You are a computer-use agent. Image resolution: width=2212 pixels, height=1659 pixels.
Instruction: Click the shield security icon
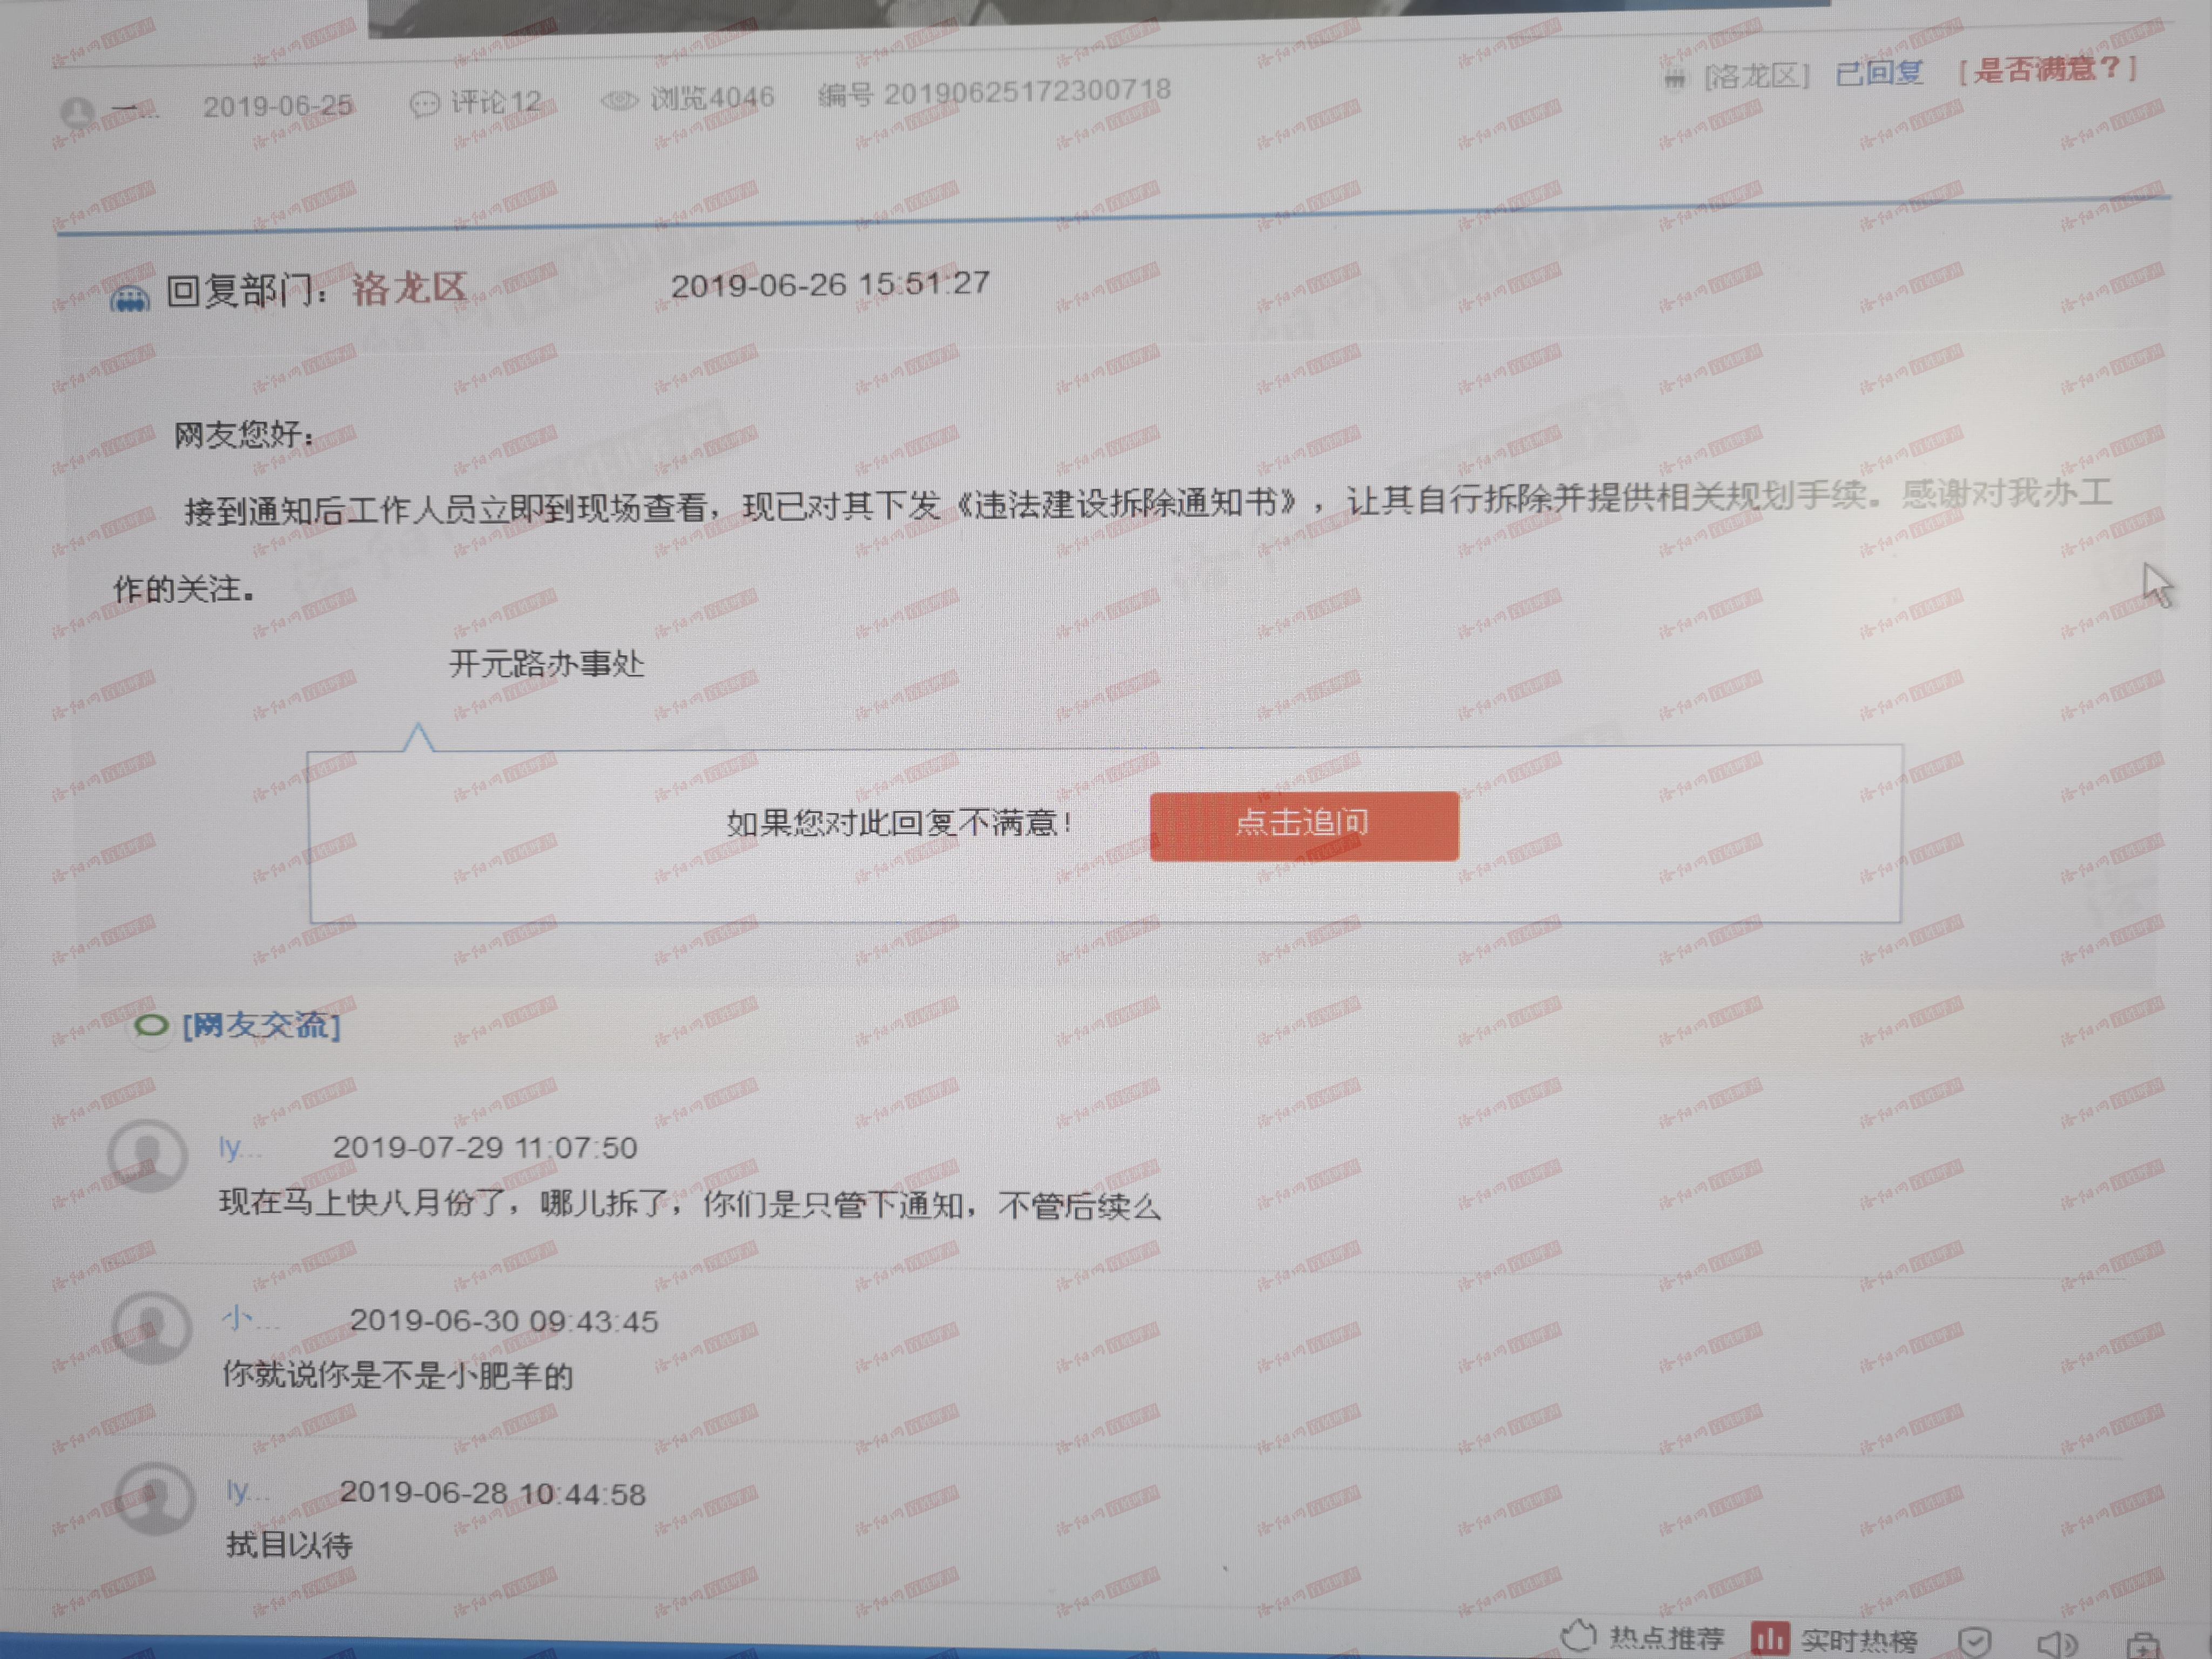pyautogui.click(x=1975, y=1642)
